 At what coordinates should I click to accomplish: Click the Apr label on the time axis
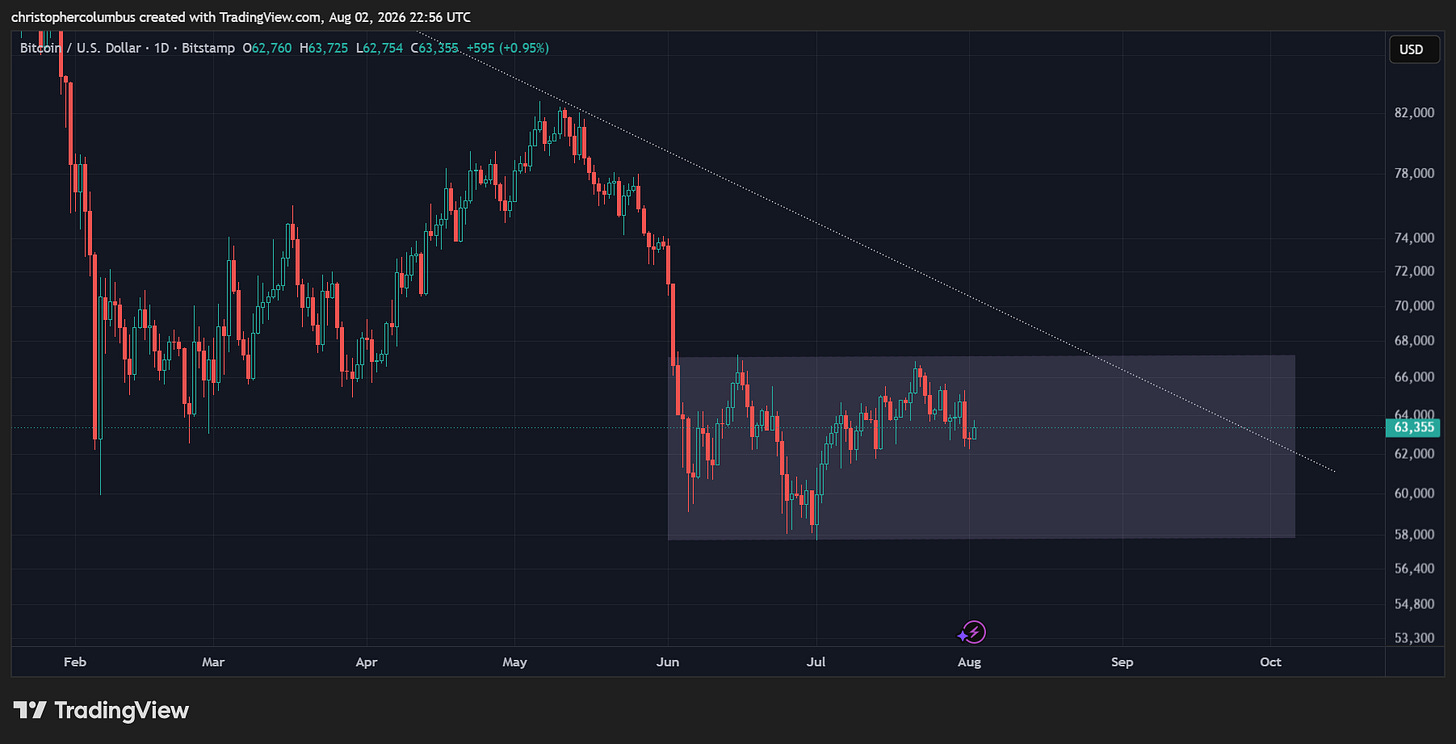tap(367, 662)
